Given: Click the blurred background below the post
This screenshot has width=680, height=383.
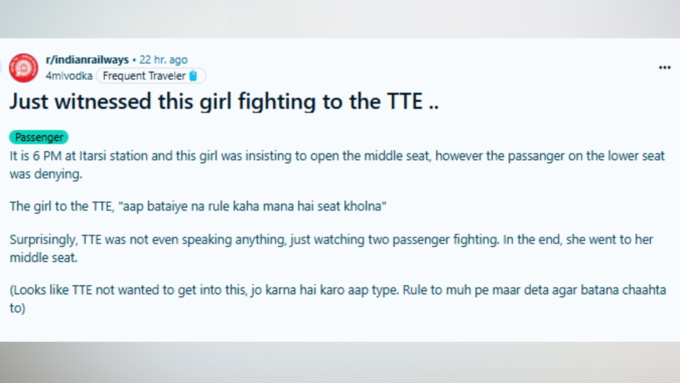Looking at the screenshot, I should [x=340, y=362].
